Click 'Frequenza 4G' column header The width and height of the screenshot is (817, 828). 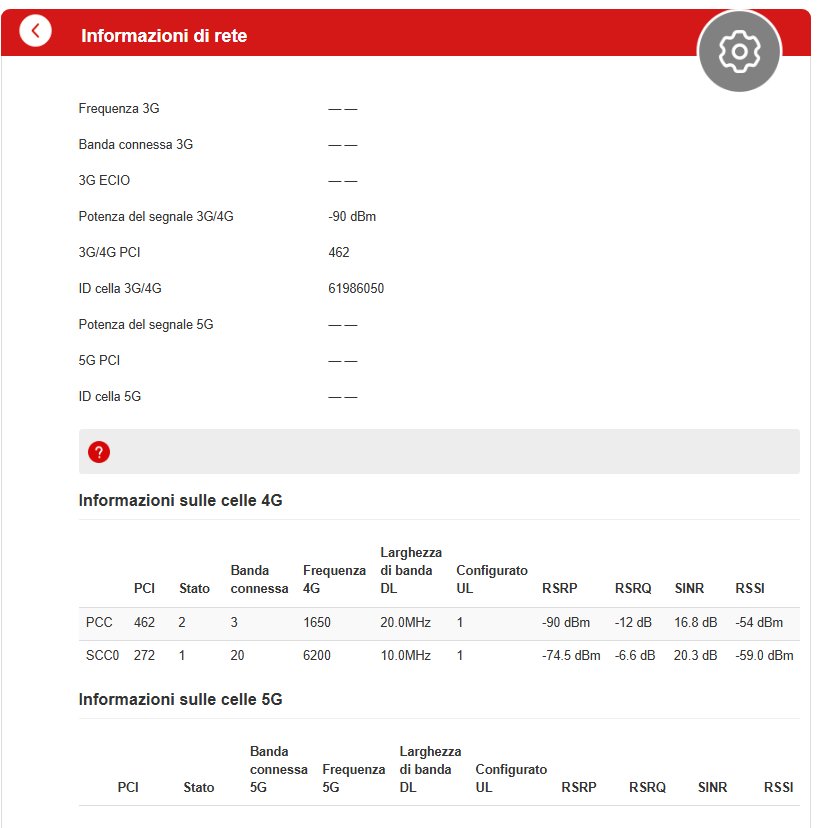coord(334,579)
